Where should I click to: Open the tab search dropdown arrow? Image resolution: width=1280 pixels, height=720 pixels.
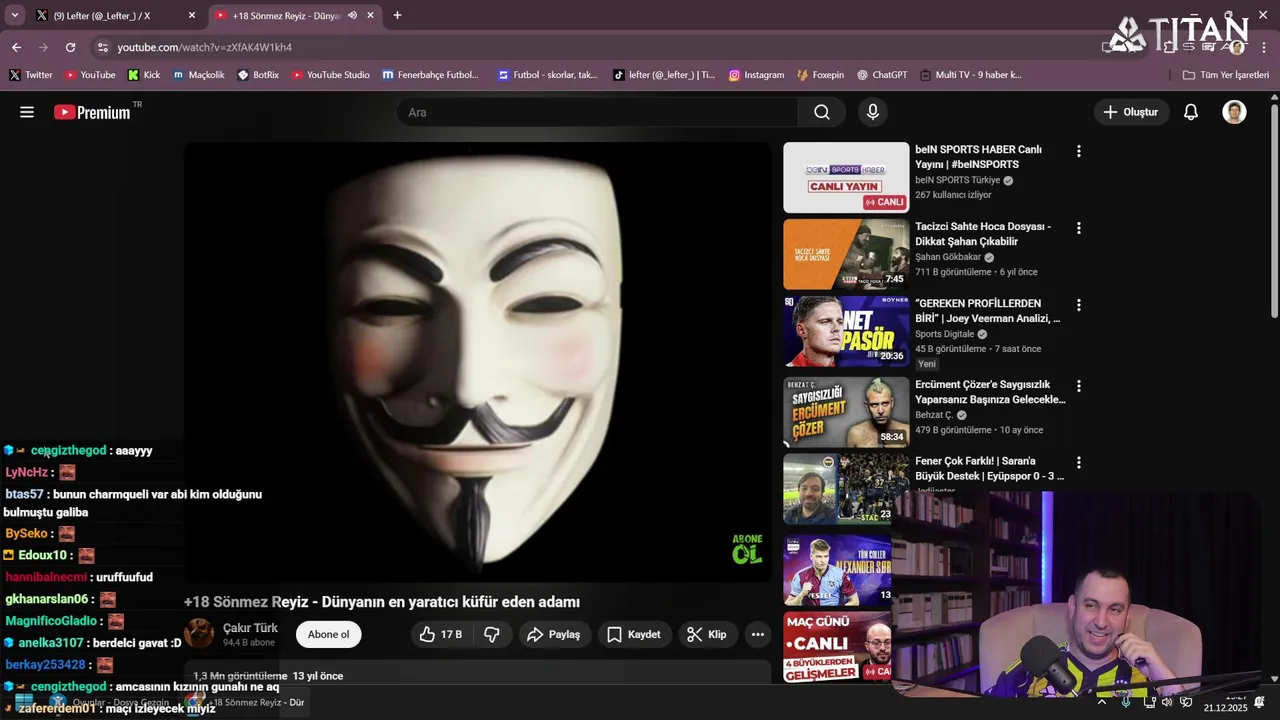tap(14, 16)
